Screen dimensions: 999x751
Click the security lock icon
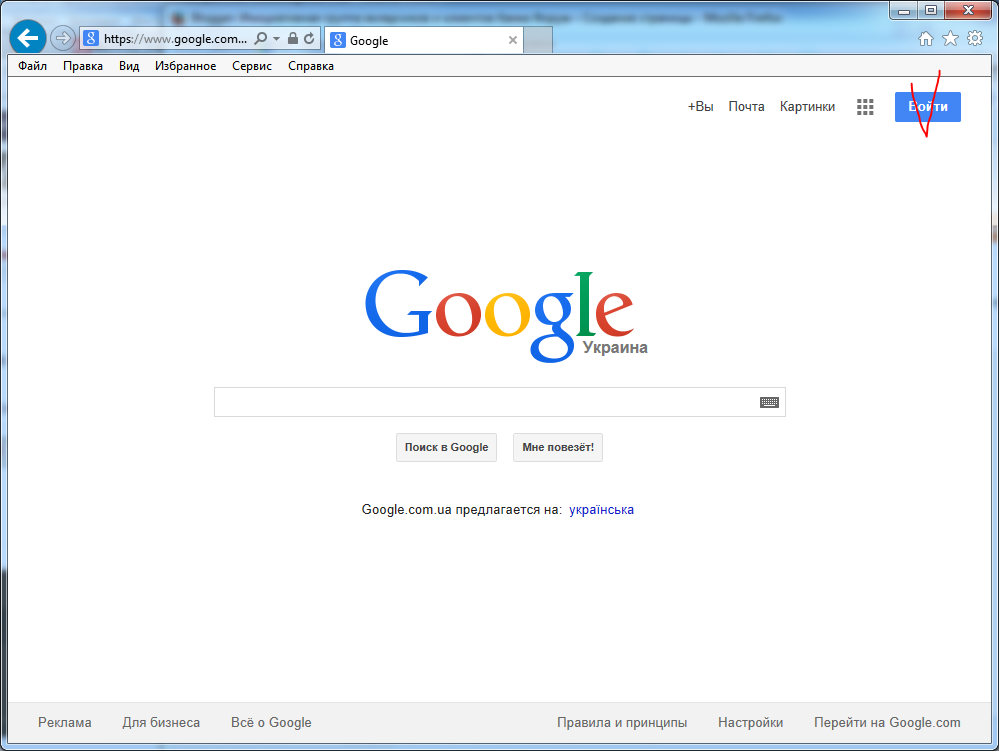[x=292, y=38]
